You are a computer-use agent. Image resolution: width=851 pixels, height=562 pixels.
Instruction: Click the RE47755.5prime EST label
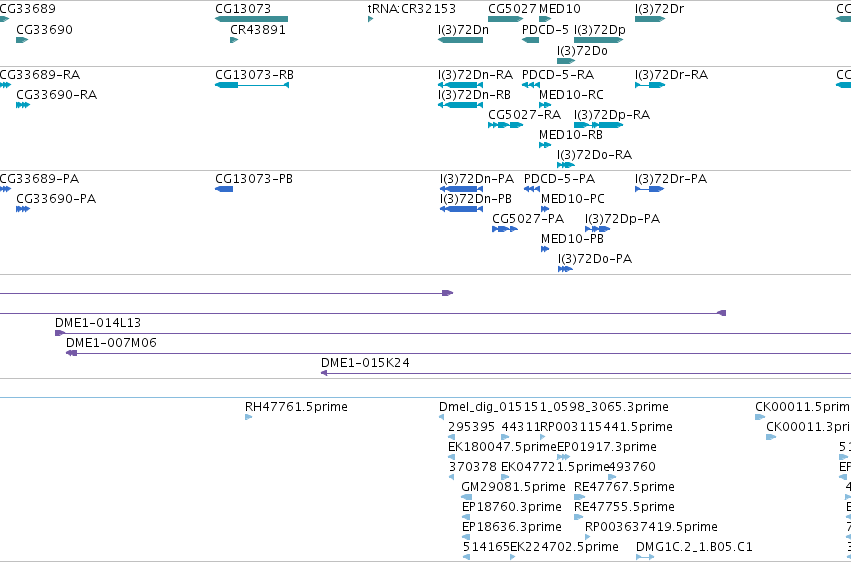tap(624, 508)
